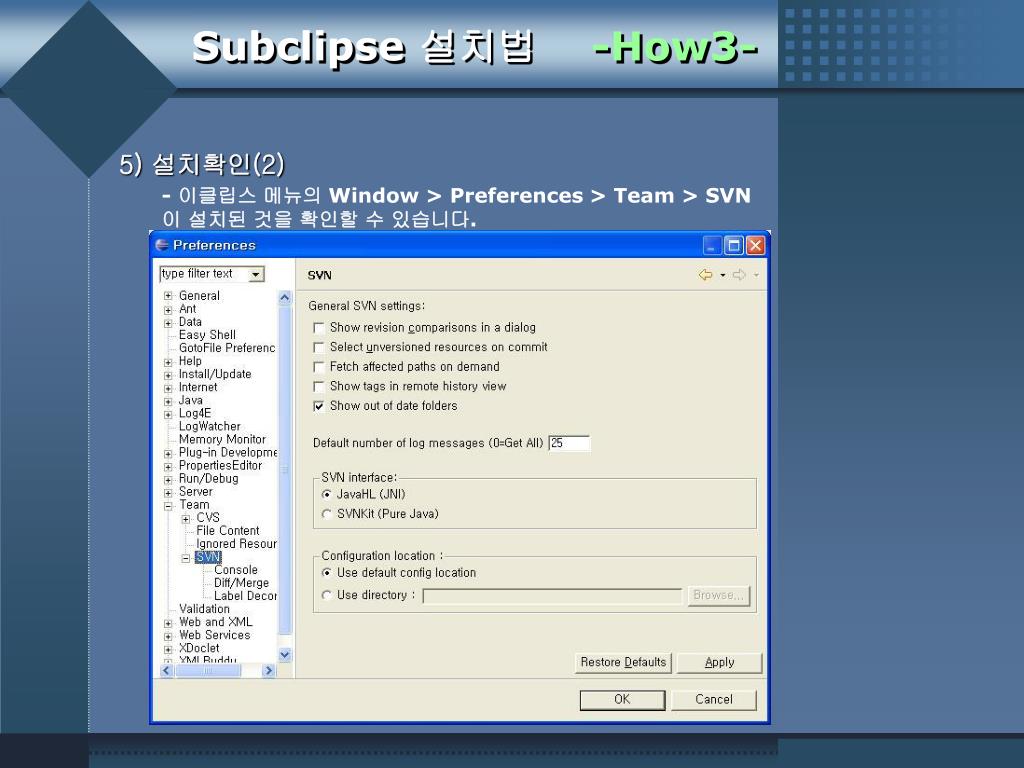
Task: Open the type filter text dropdown
Action: [257, 274]
